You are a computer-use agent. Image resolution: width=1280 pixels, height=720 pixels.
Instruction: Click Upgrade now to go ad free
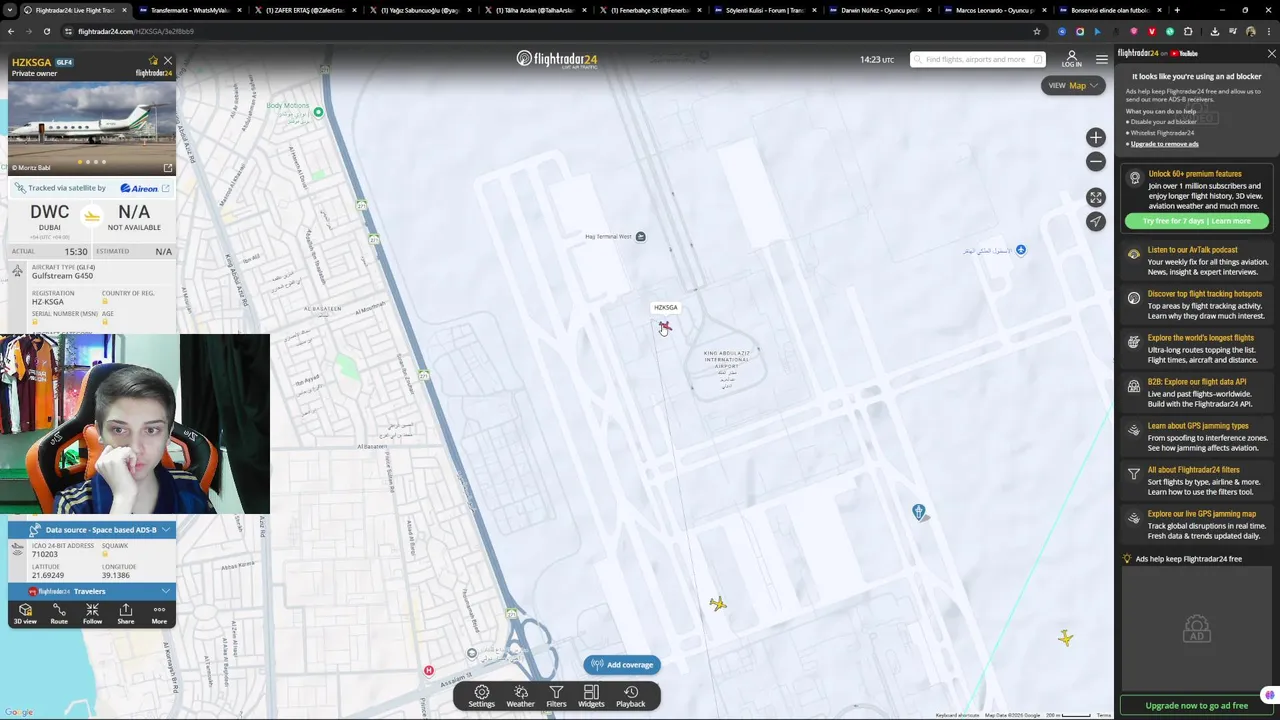tap(1197, 706)
